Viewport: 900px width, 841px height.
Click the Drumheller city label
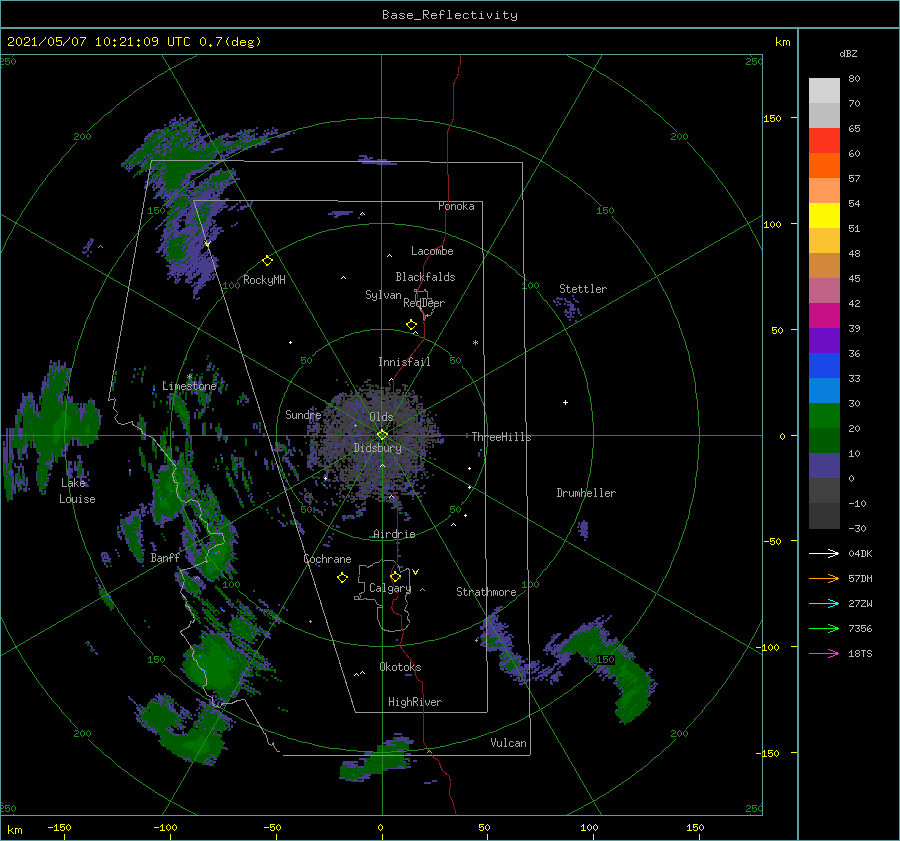click(586, 493)
